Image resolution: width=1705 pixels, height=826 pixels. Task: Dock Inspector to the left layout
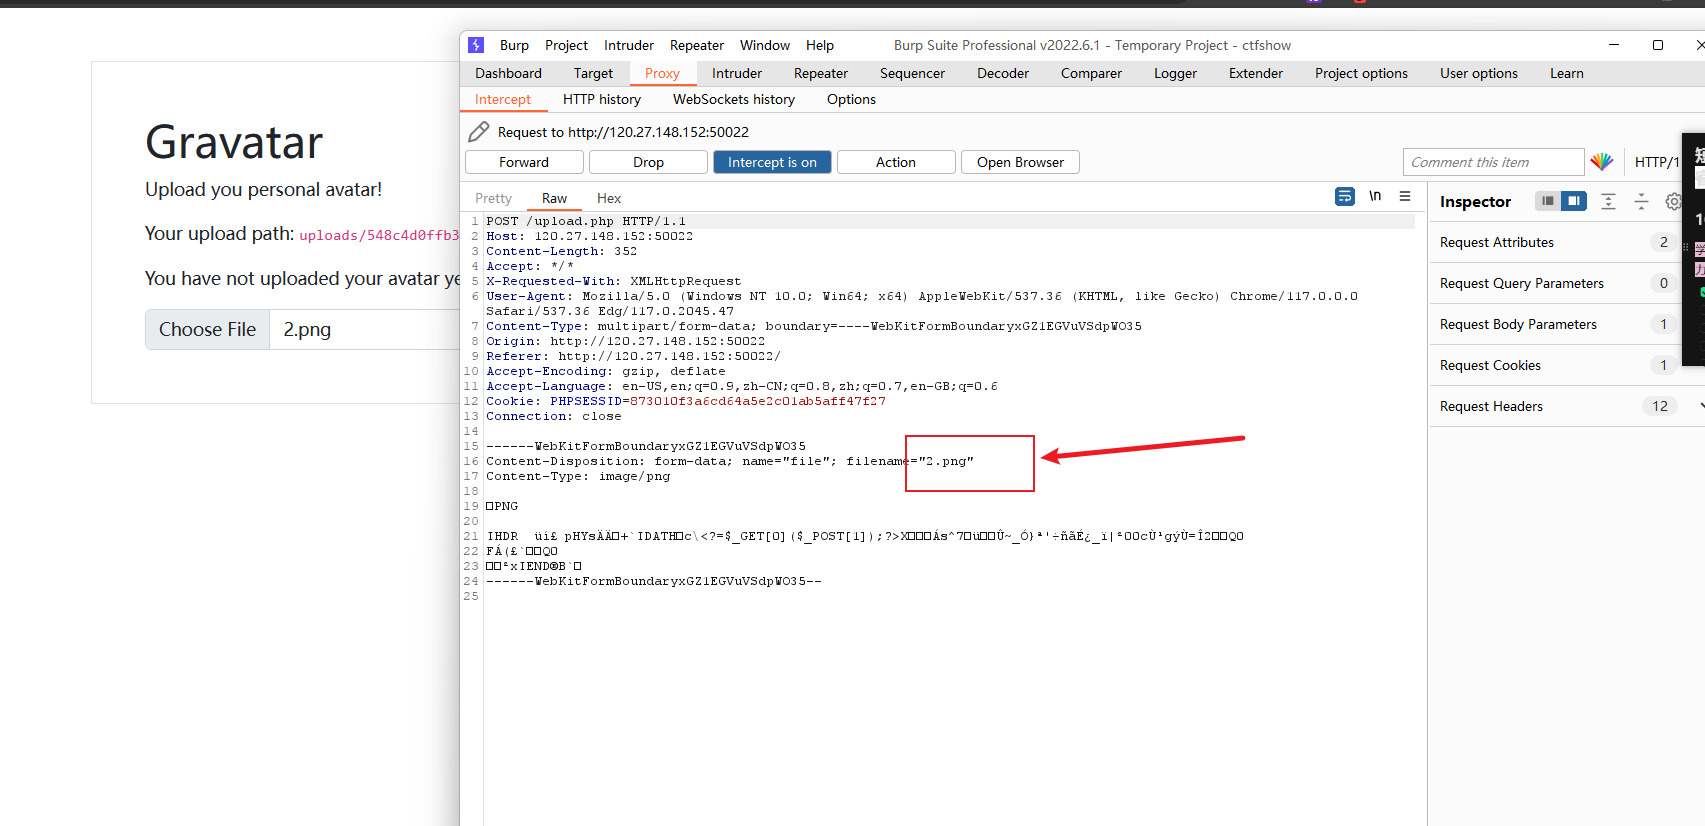coord(1548,201)
